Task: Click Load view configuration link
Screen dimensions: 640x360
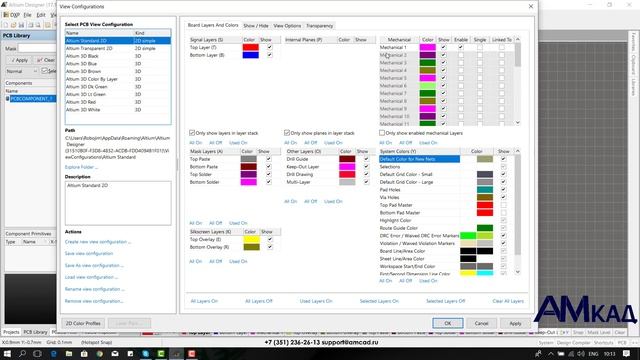Action: pos(91,277)
